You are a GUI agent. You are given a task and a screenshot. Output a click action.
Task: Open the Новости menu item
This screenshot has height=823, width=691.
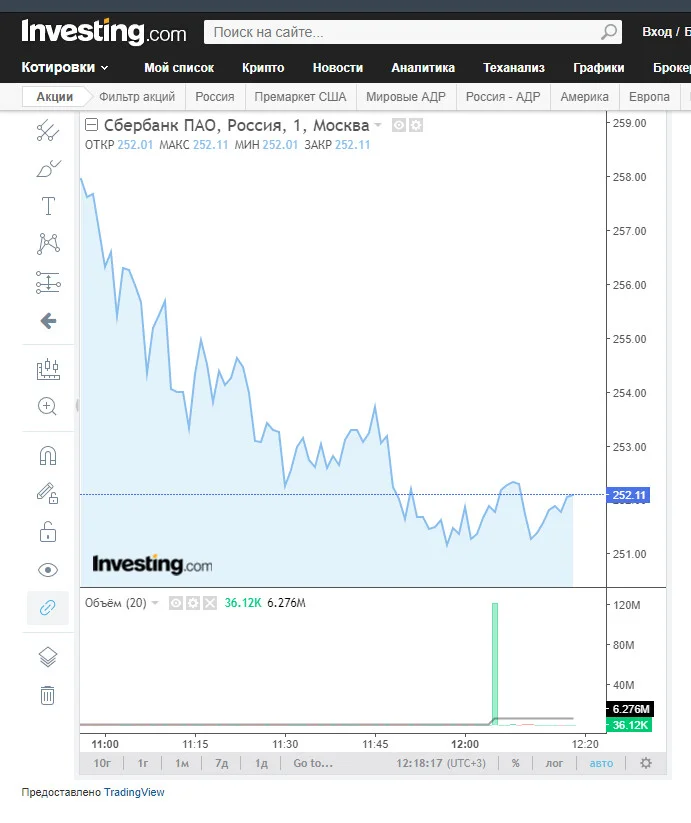click(338, 68)
